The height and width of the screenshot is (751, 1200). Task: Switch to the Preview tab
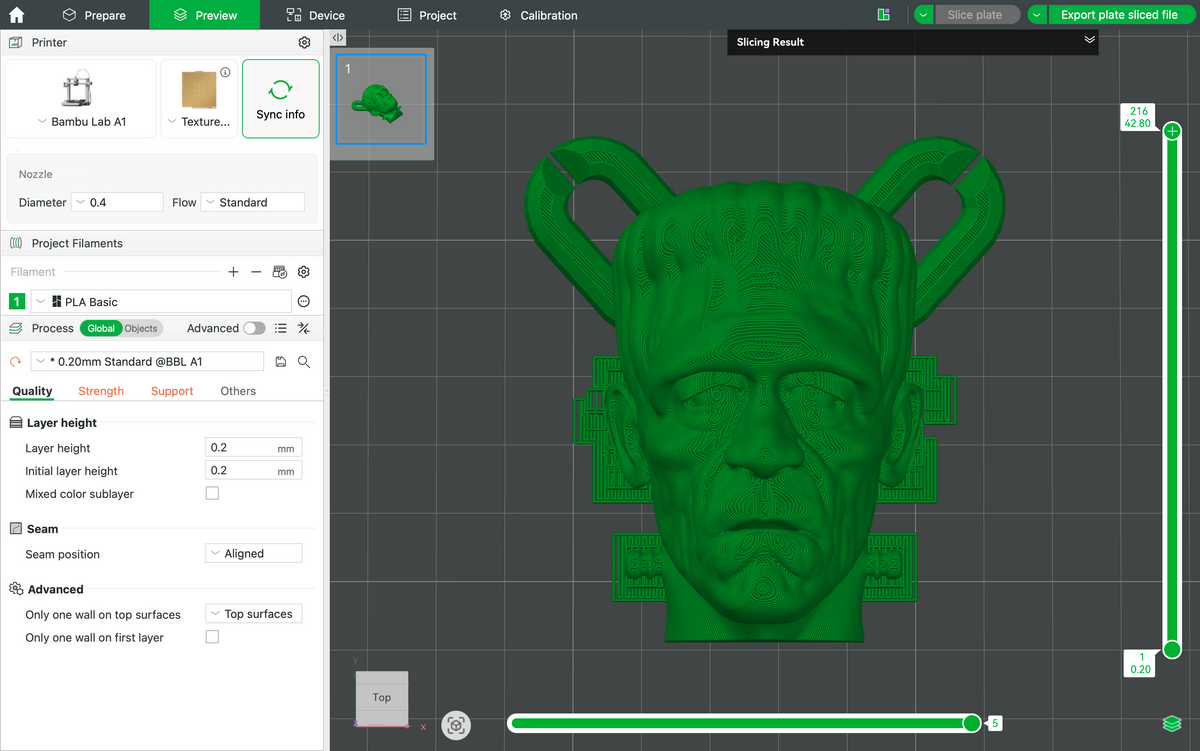click(x=204, y=15)
